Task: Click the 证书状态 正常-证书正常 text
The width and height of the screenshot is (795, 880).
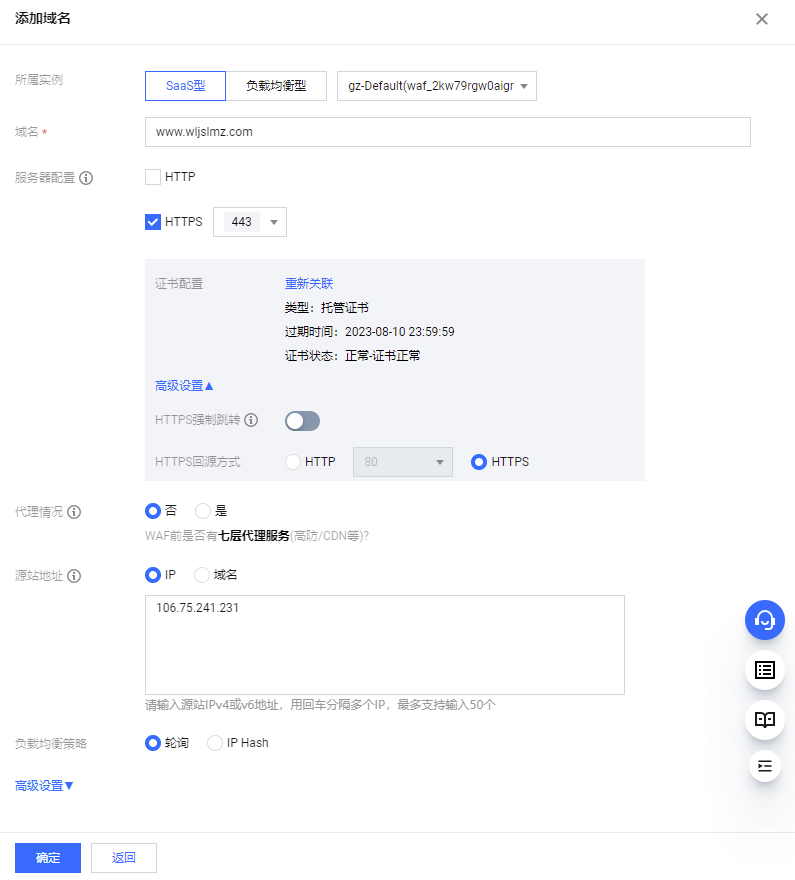Action: click(352, 356)
